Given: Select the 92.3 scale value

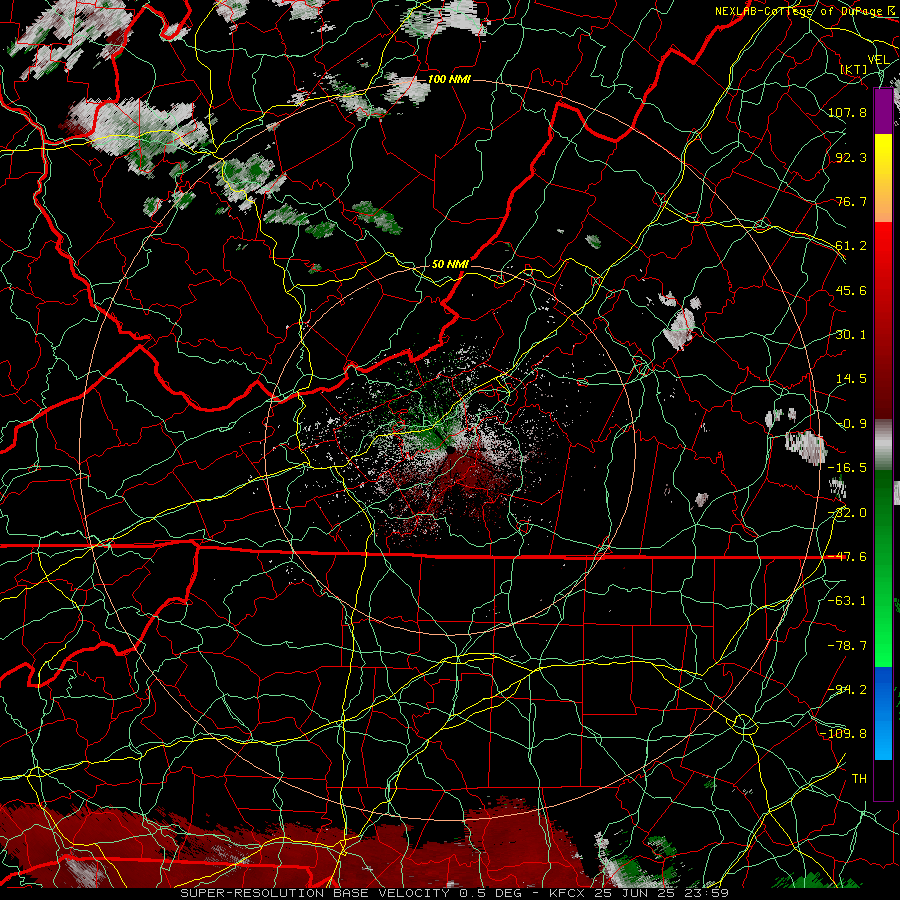Looking at the screenshot, I should click(x=851, y=157).
